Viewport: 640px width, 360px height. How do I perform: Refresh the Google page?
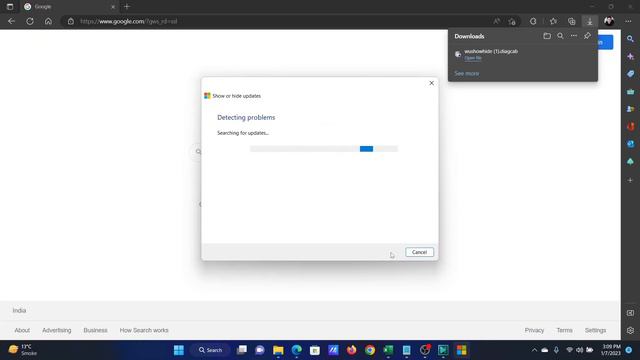[x=30, y=21]
